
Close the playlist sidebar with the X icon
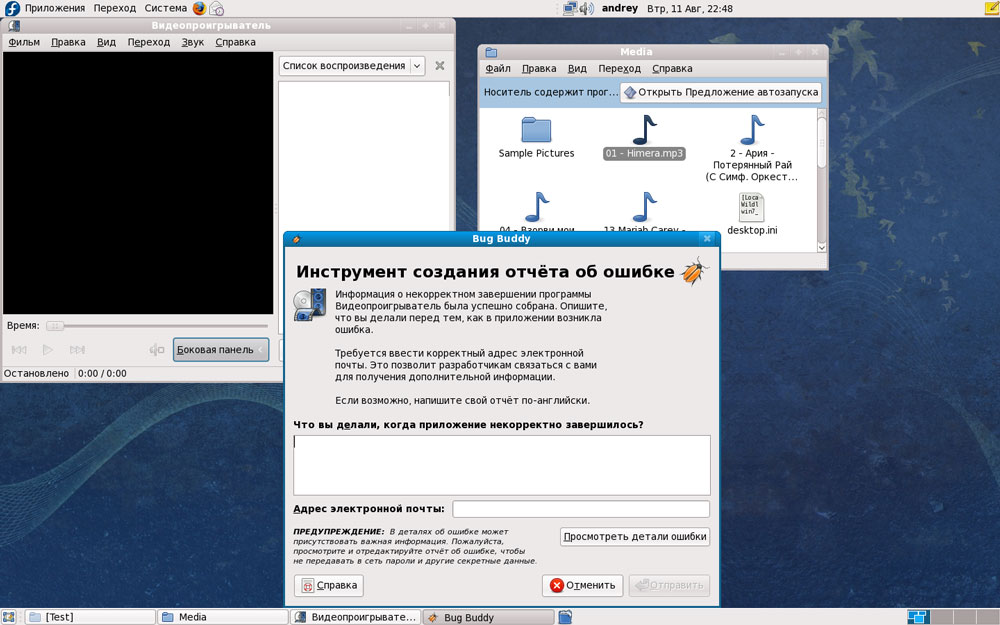pyautogui.click(x=439, y=66)
